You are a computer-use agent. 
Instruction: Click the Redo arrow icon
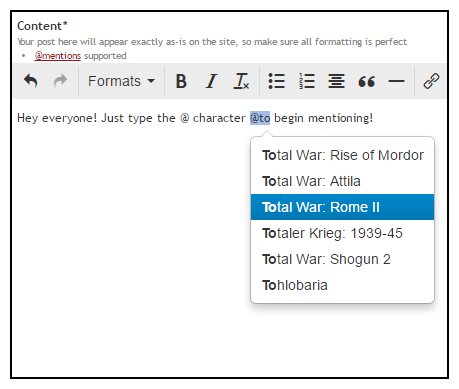tap(60, 81)
